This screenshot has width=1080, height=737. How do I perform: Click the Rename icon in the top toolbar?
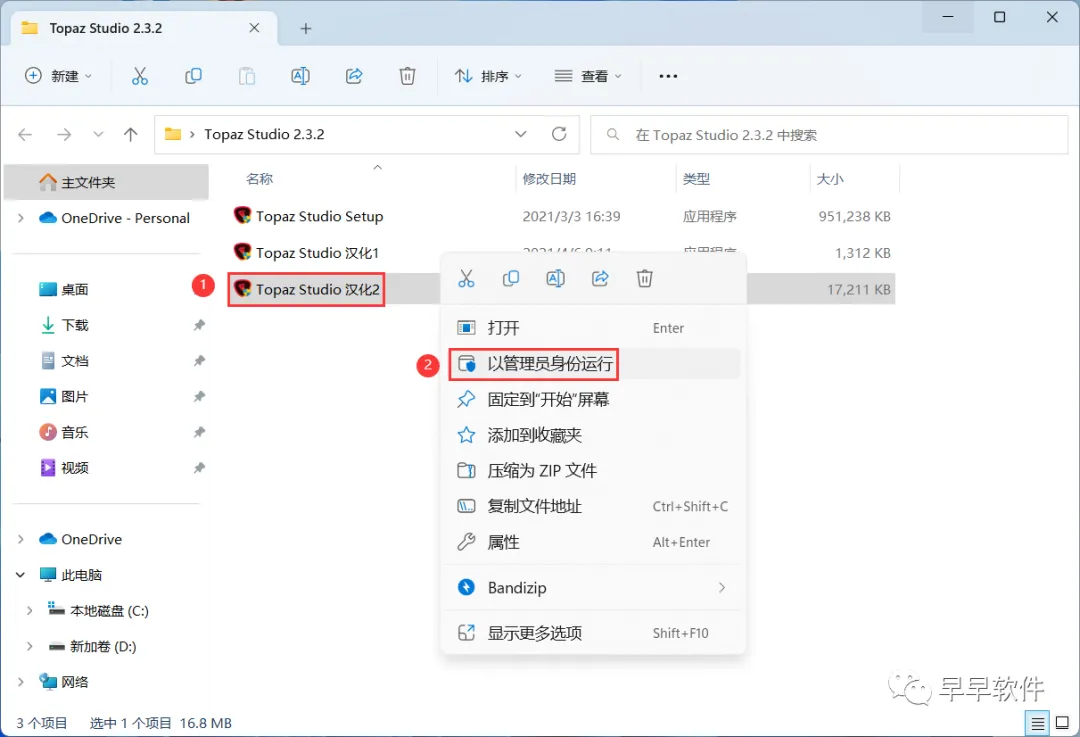(x=300, y=76)
